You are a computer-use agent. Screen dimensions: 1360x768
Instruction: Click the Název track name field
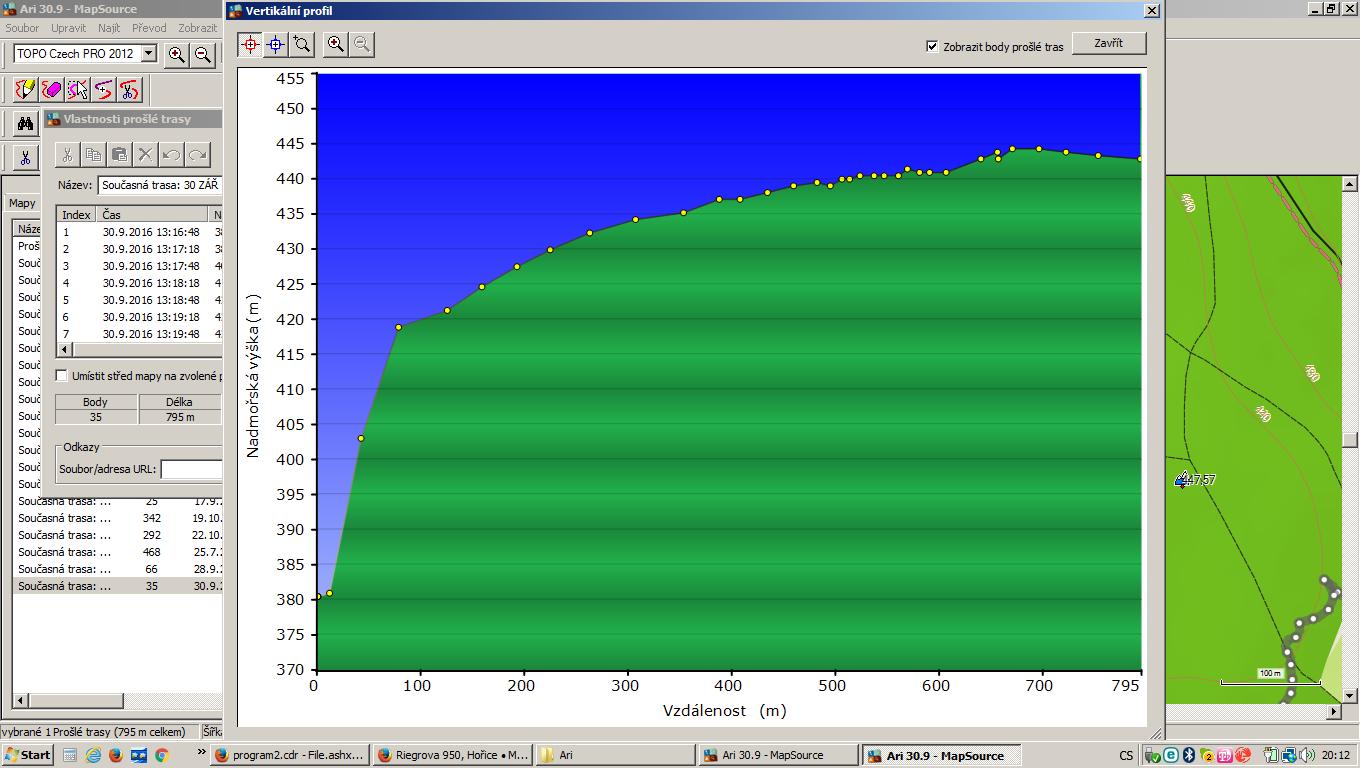pyautogui.click(x=160, y=185)
